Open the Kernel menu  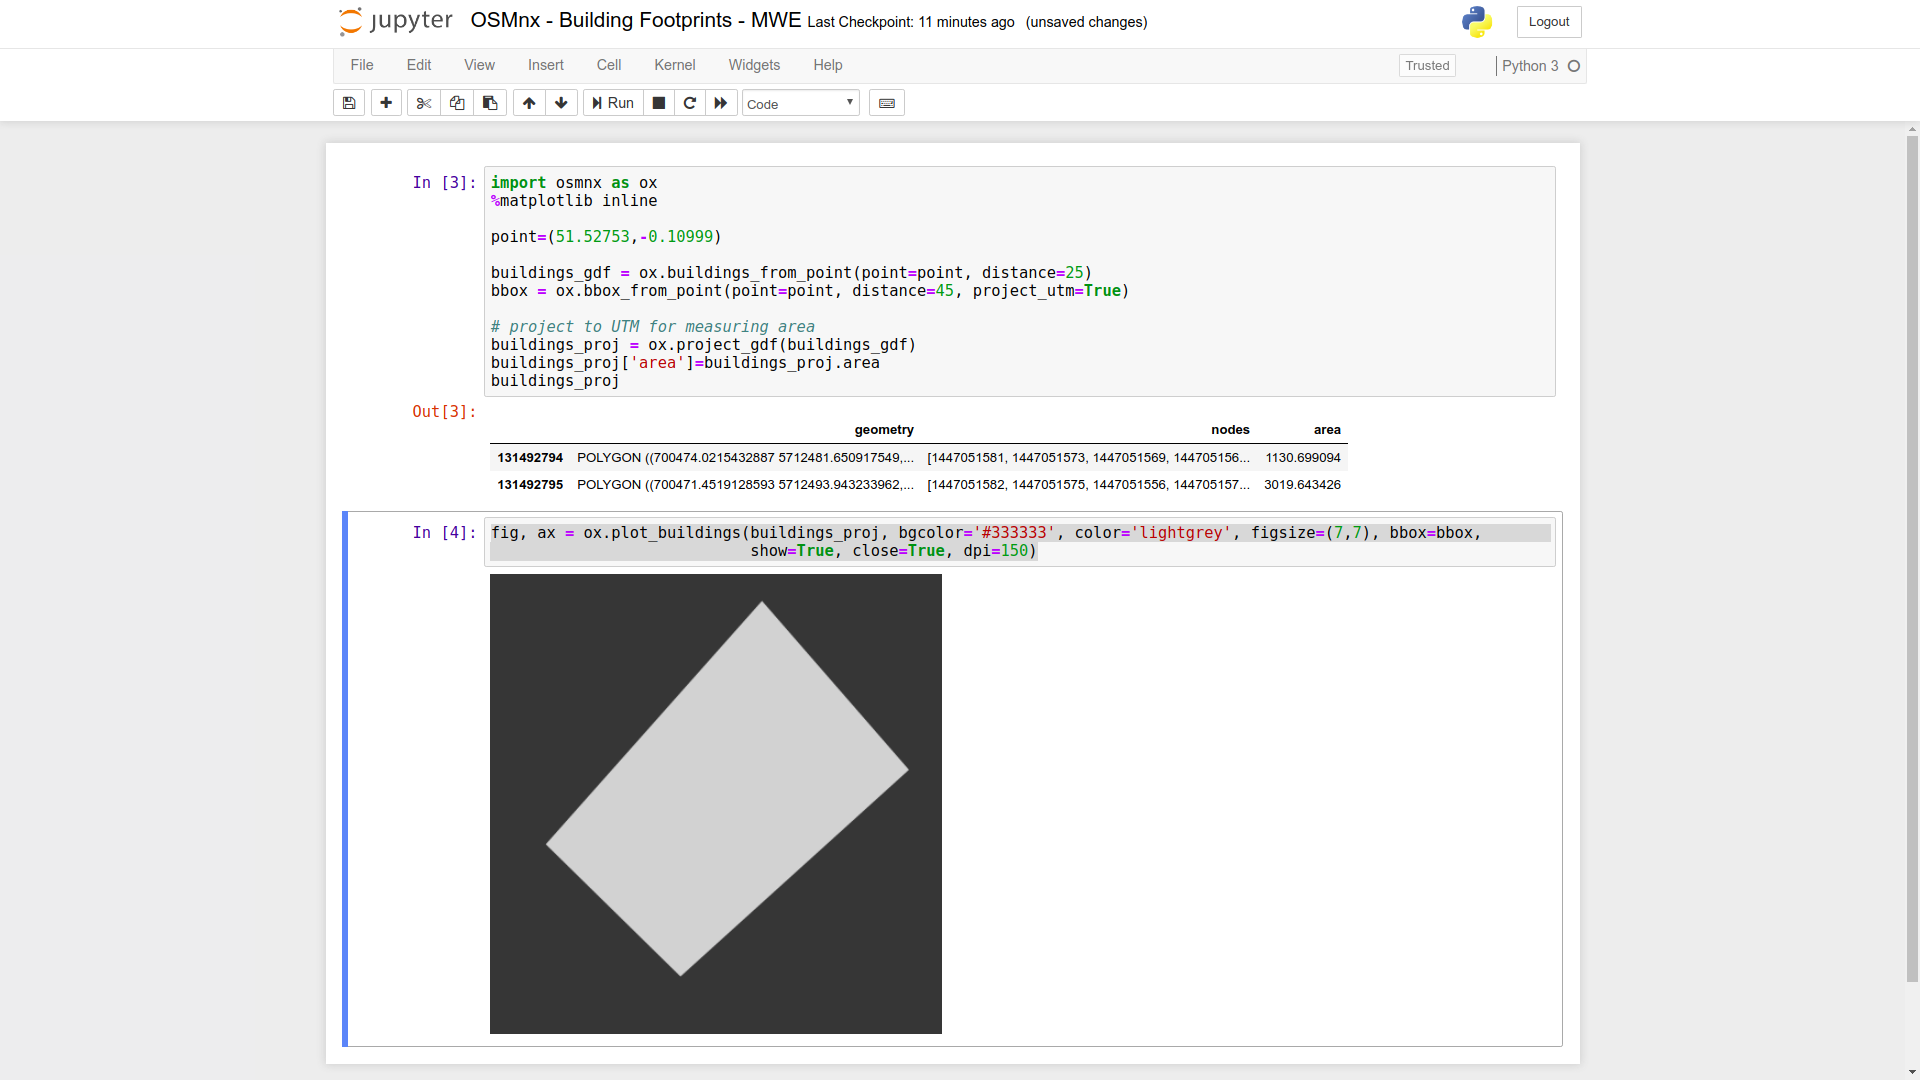tap(675, 65)
